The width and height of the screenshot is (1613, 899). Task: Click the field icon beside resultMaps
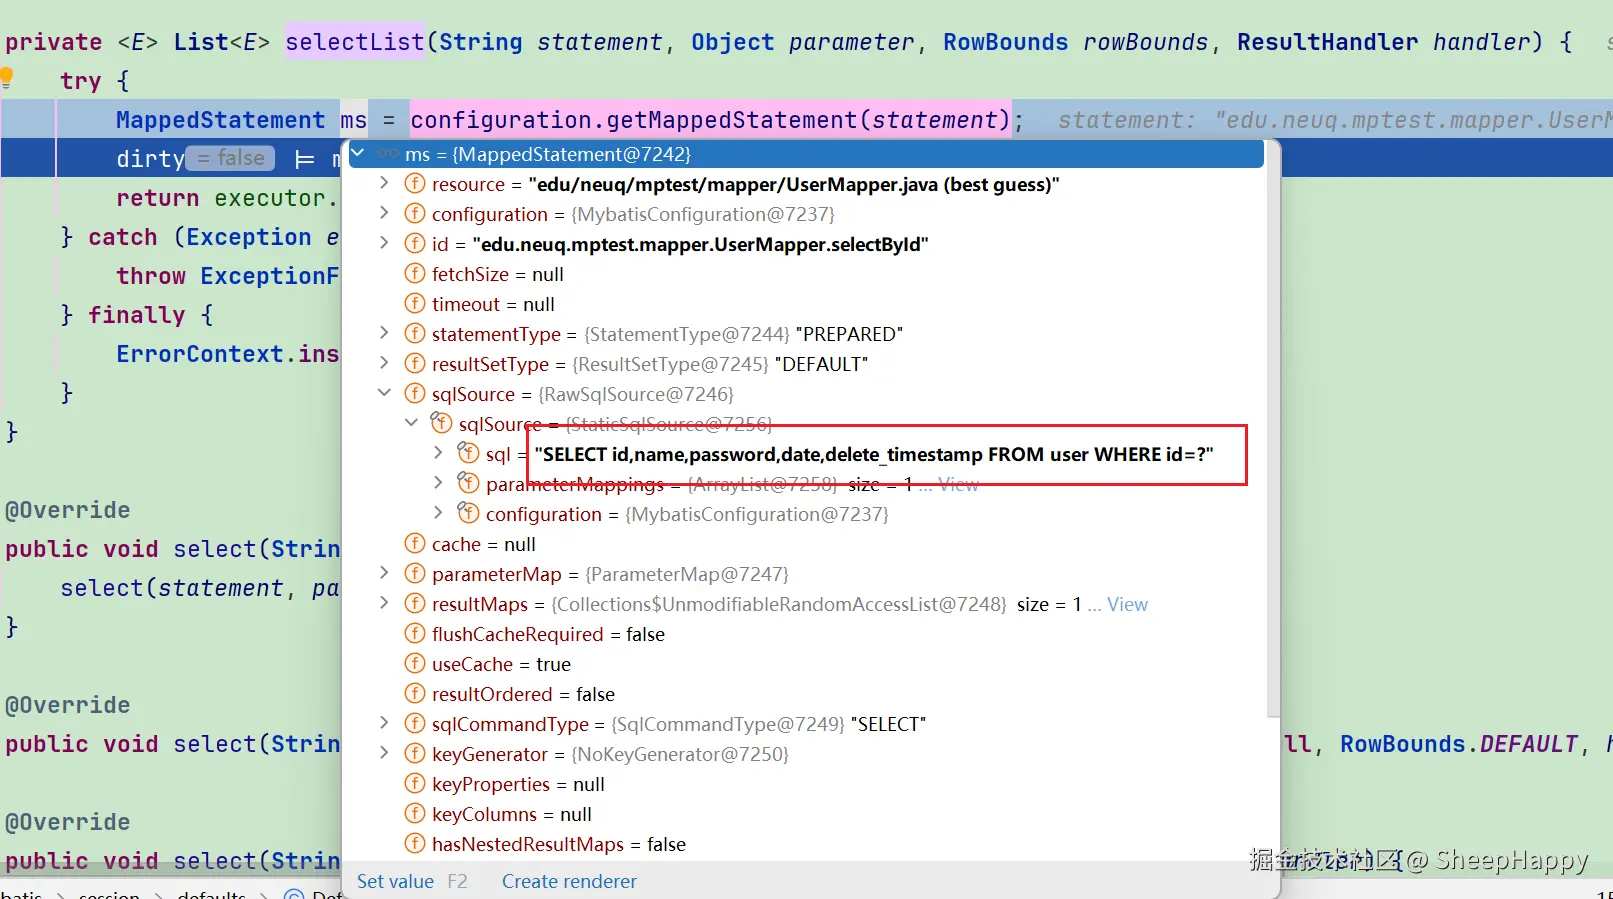tap(415, 604)
